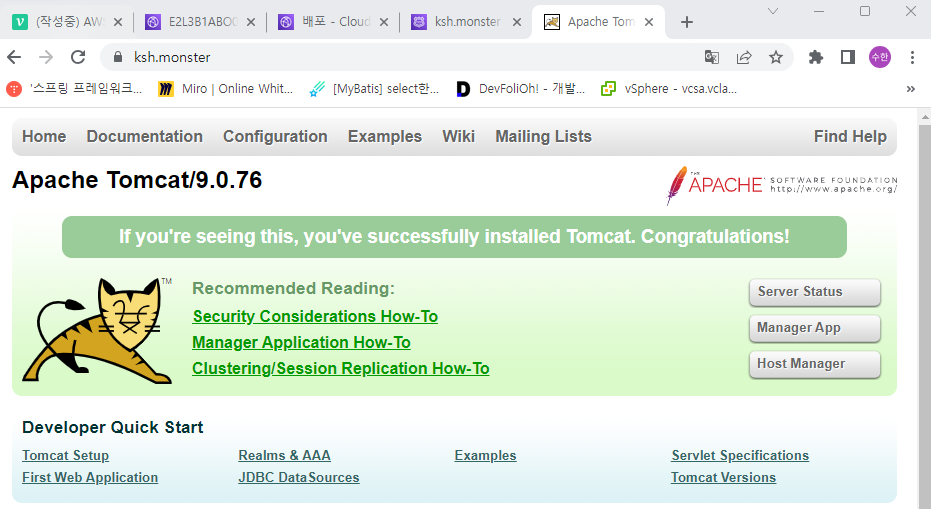Open the tab search dropdown arrow
Image resolution: width=931 pixels, height=509 pixels.
point(772,11)
